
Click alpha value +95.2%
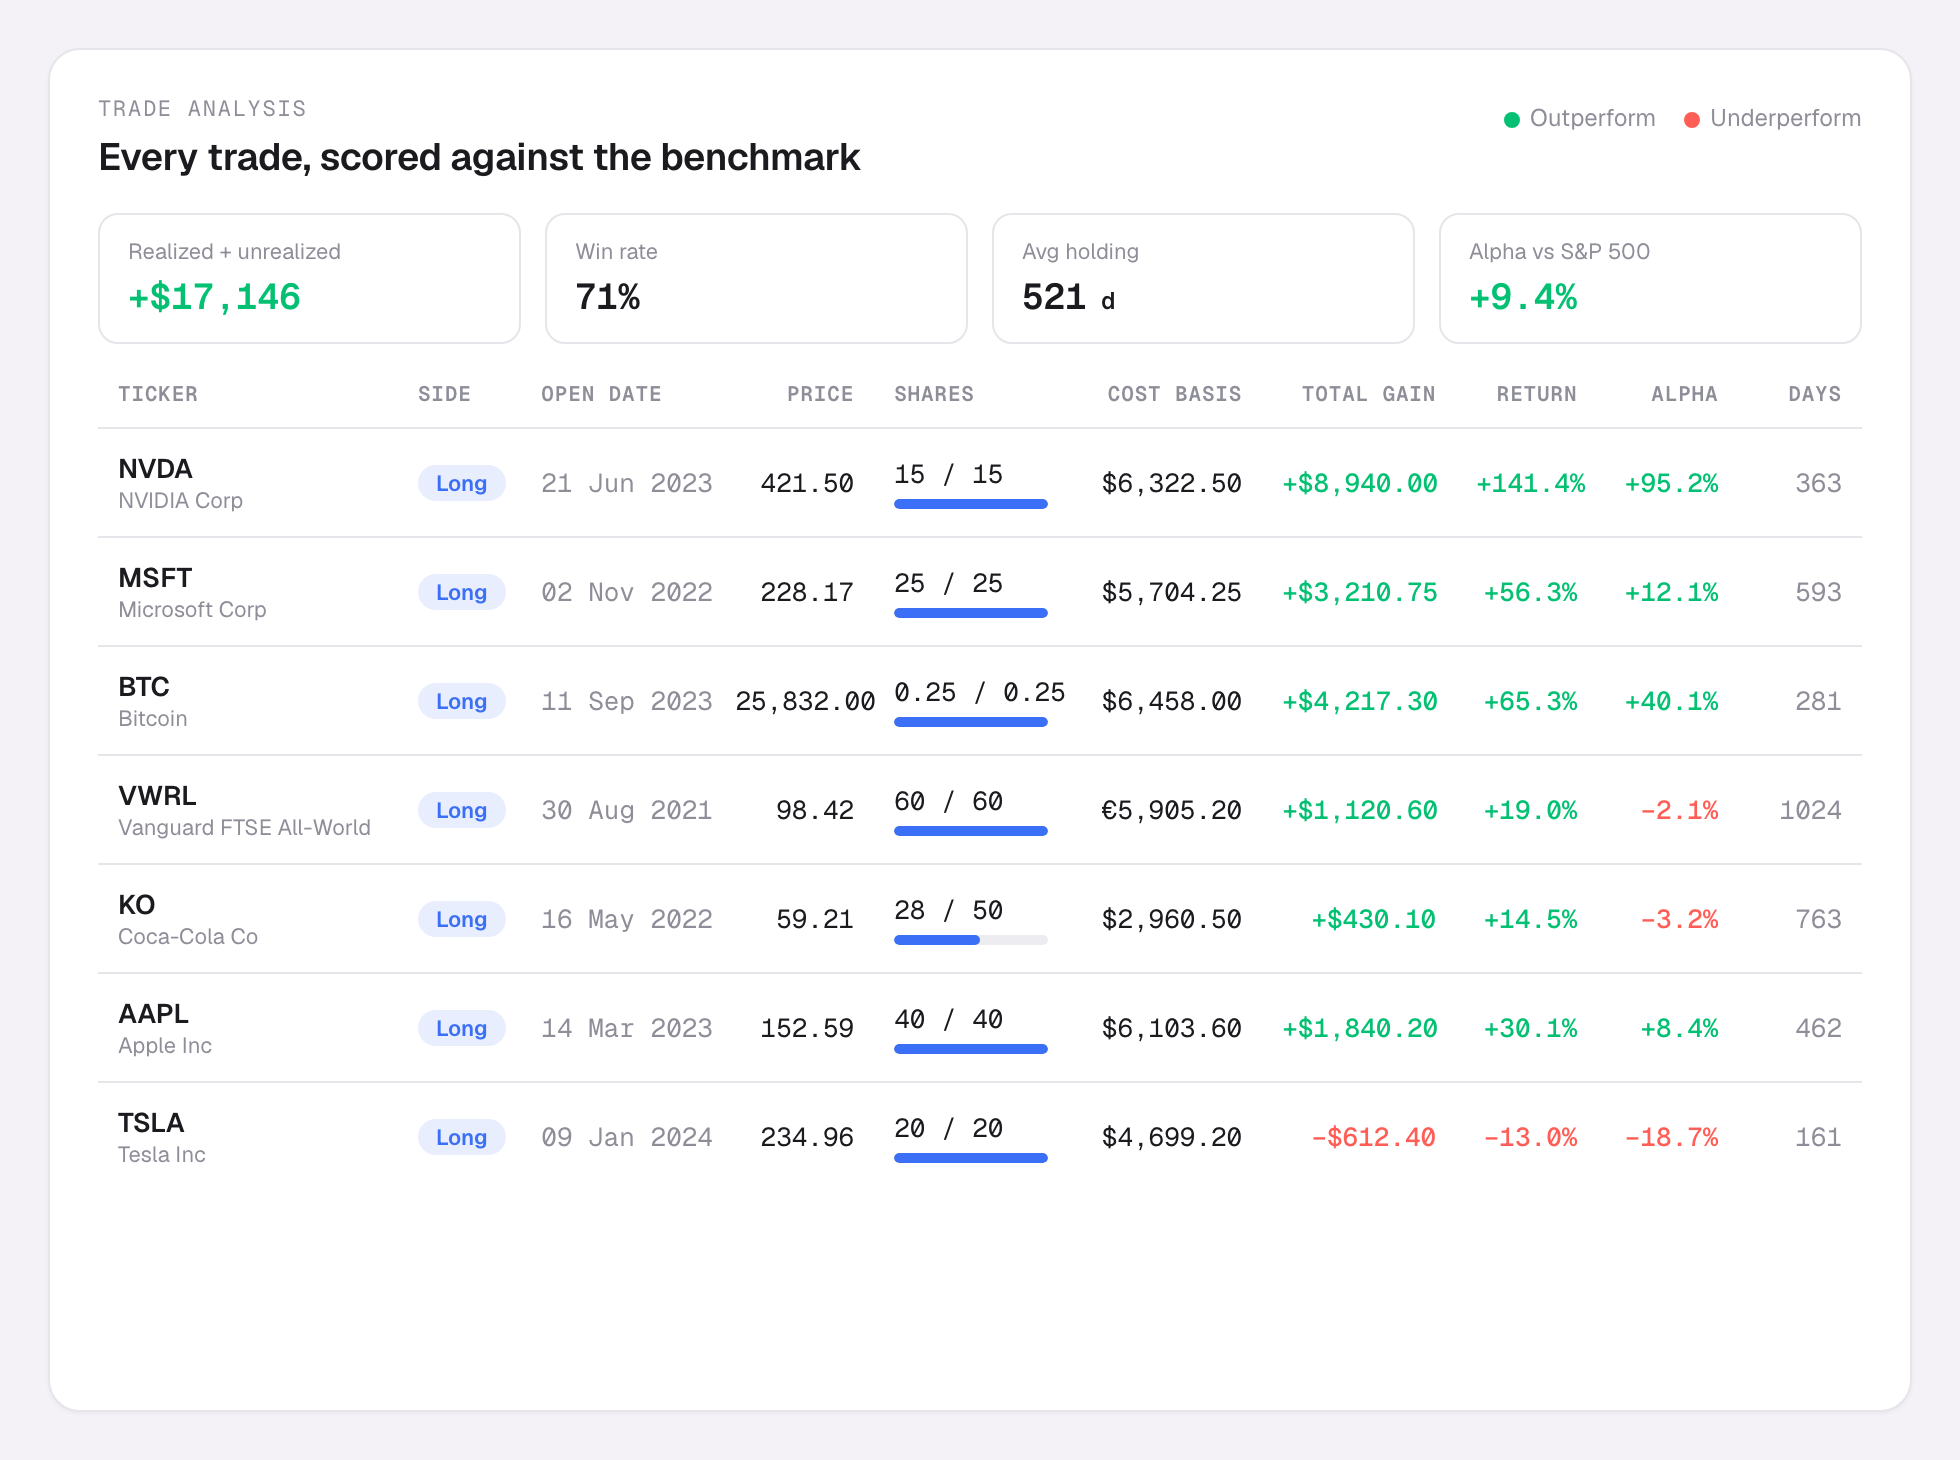pyautogui.click(x=1671, y=484)
